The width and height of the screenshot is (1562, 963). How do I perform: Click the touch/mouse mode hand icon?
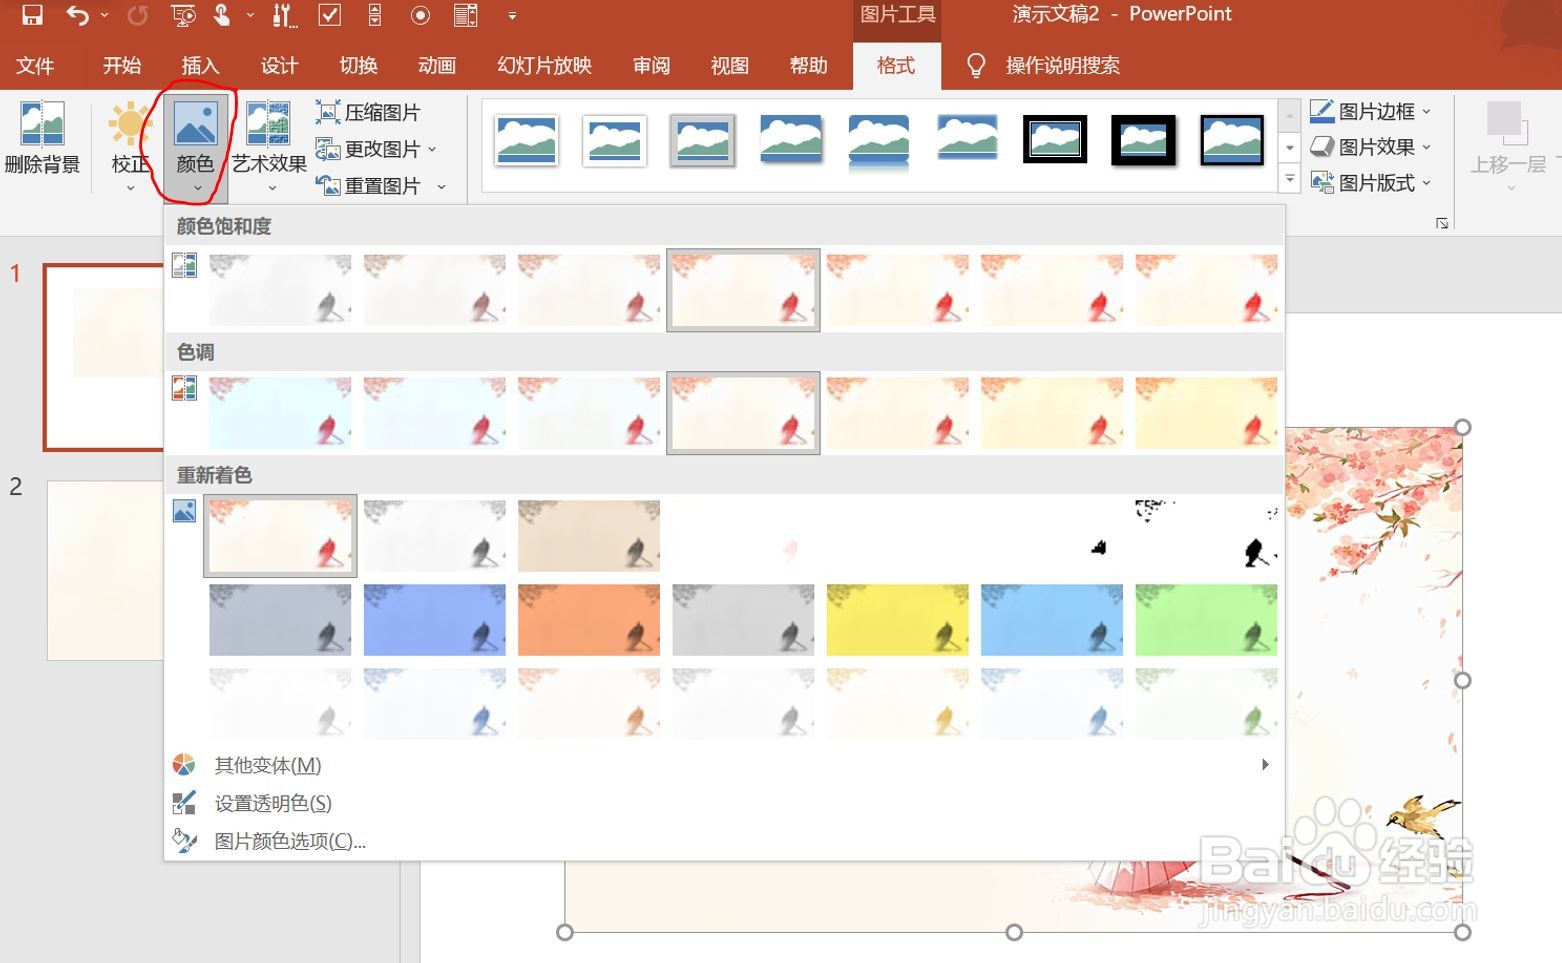pos(222,15)
